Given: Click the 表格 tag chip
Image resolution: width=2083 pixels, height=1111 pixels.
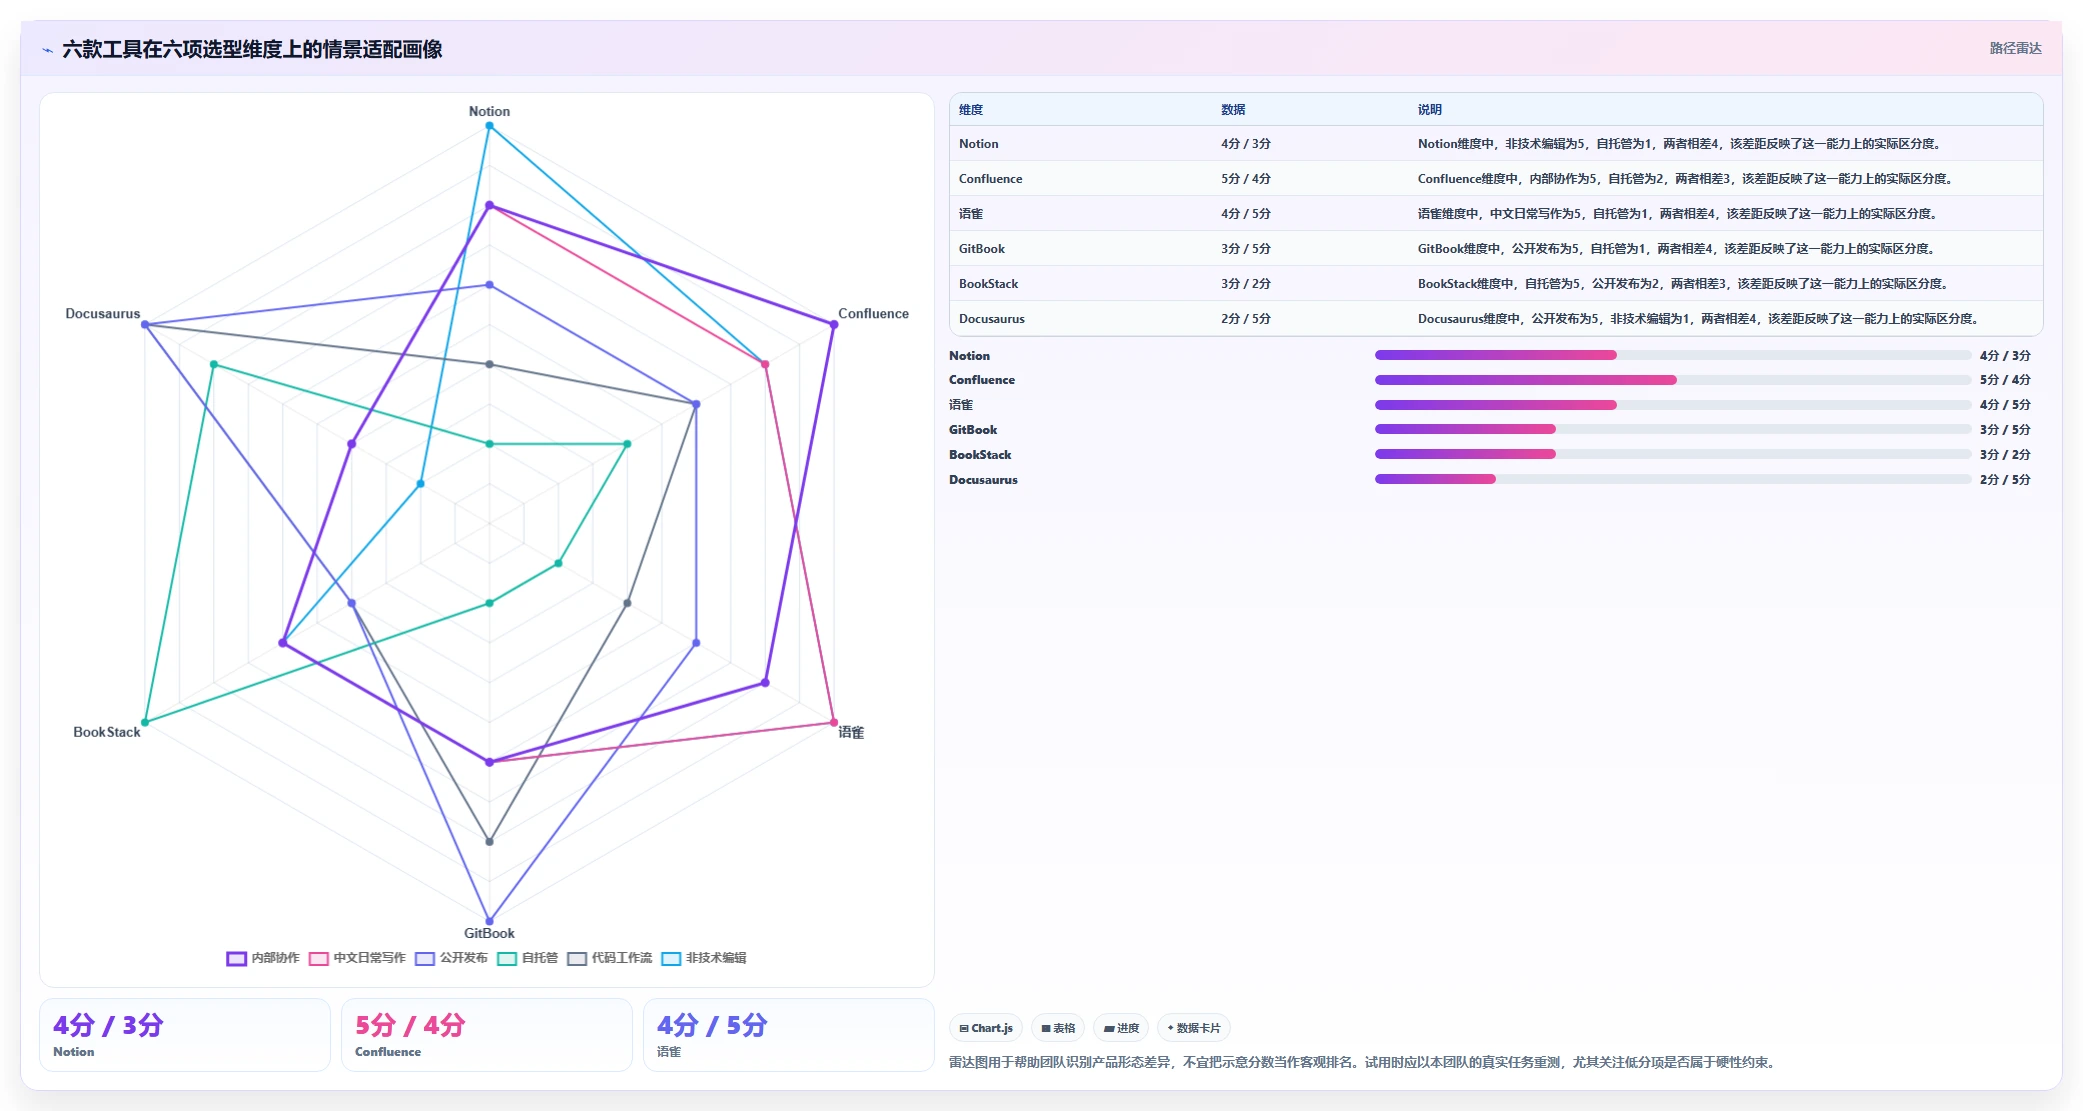Looking at the screenshot, I should tap(1058, 1028).
